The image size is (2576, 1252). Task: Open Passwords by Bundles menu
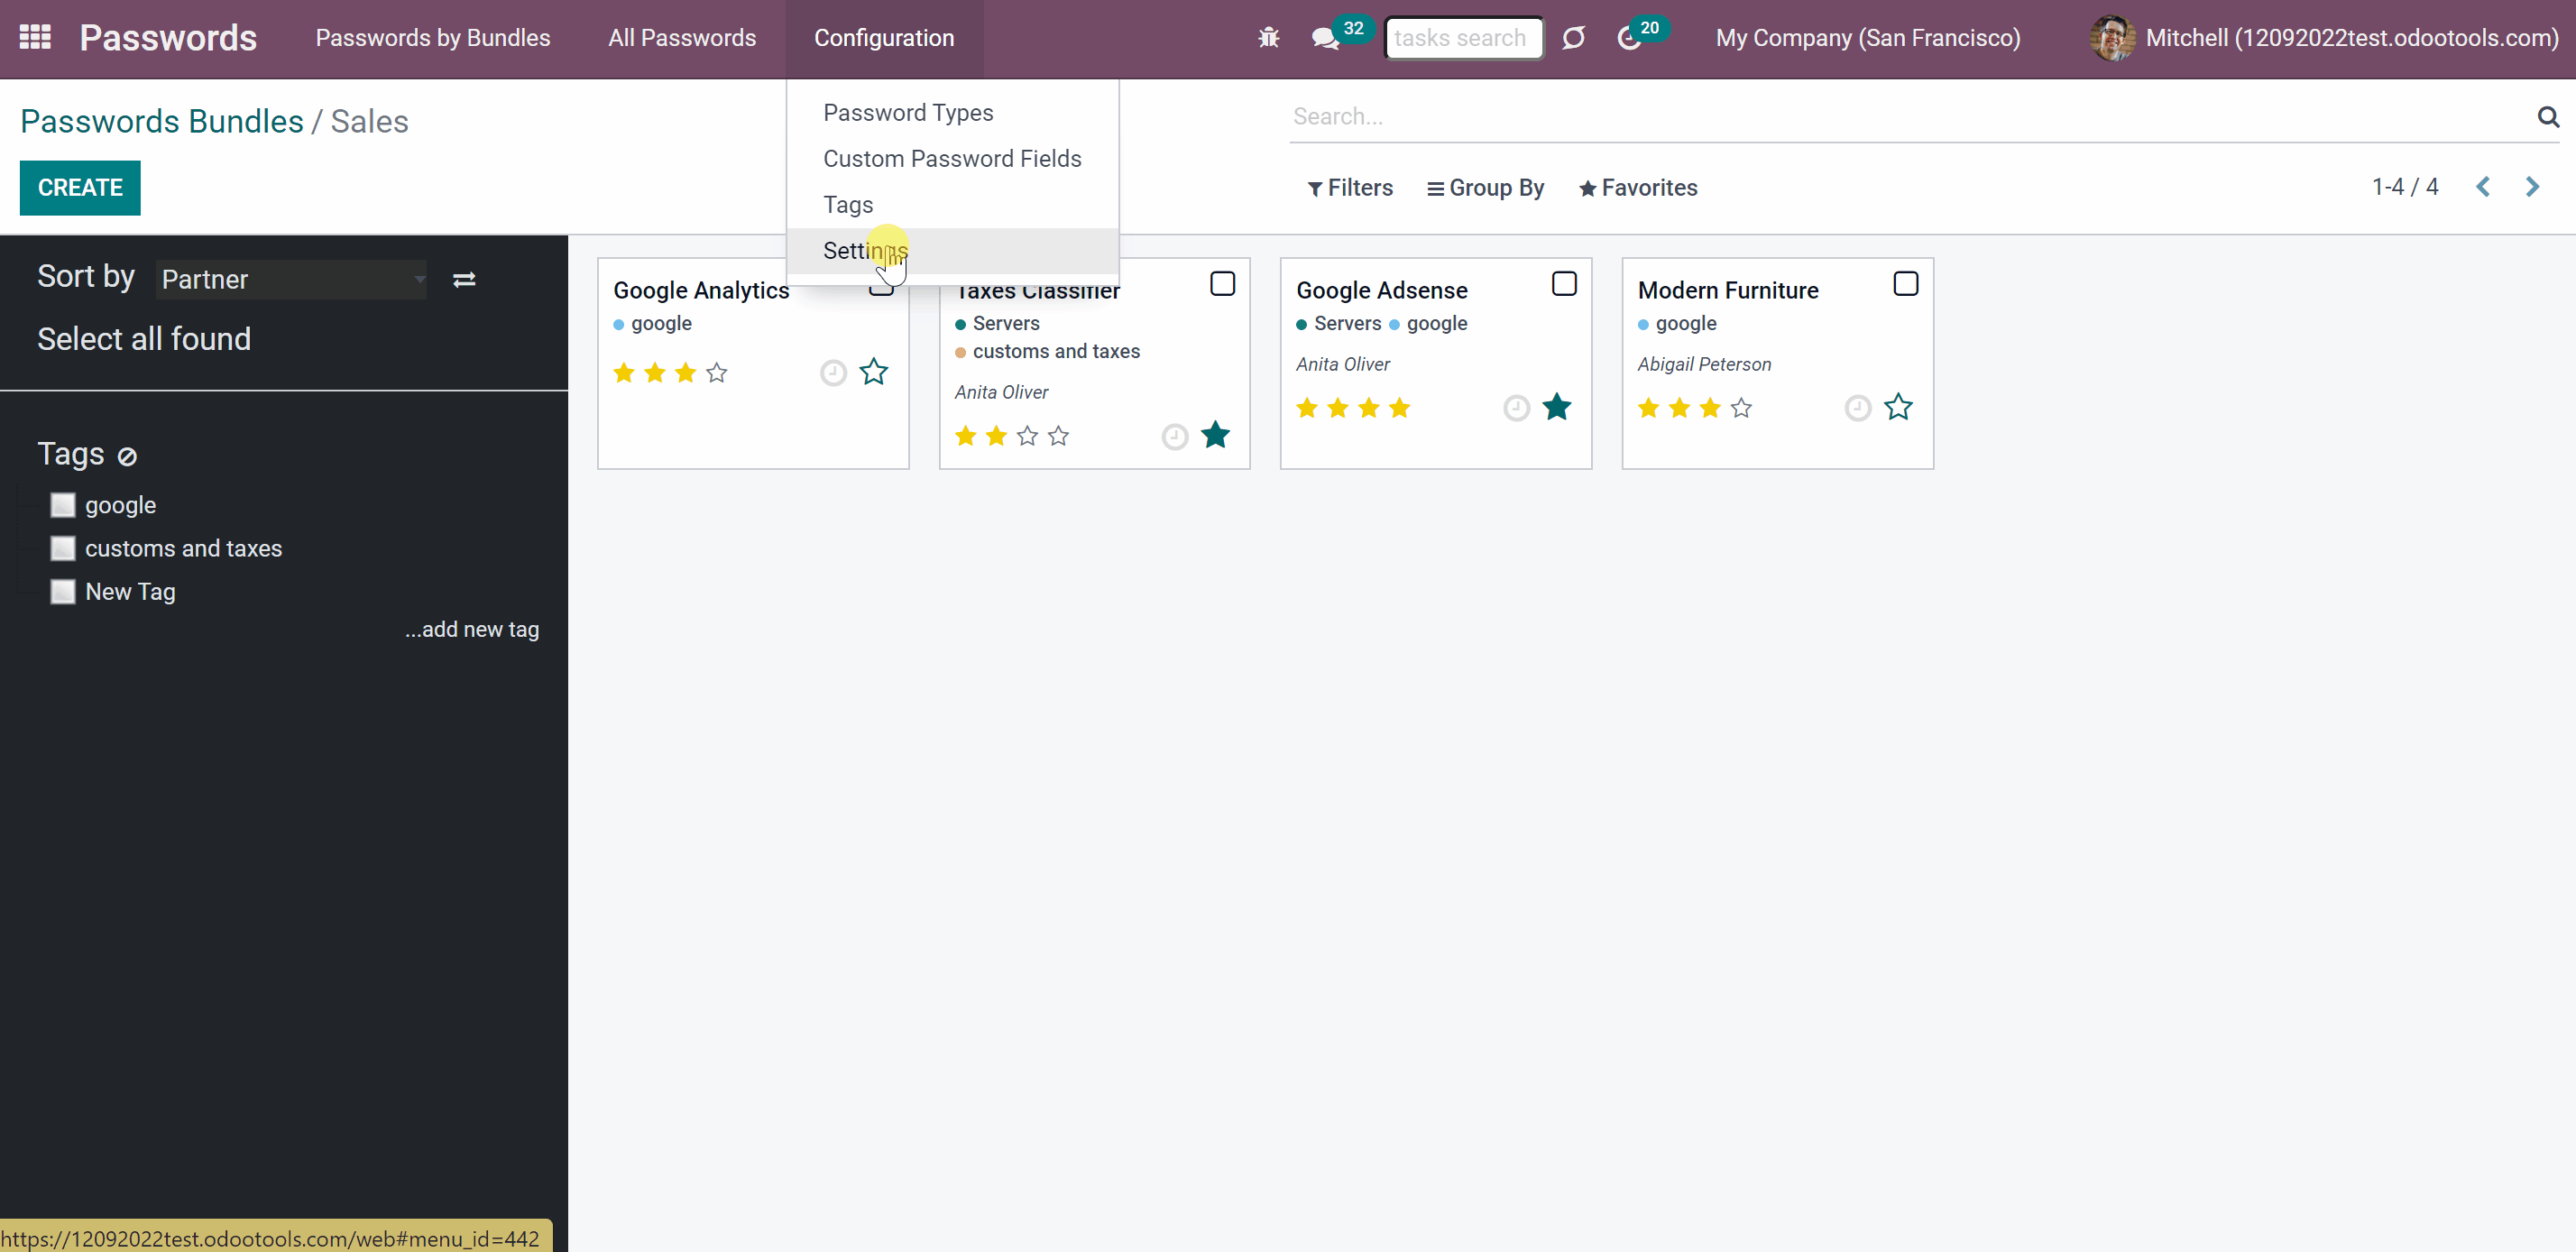433,38
